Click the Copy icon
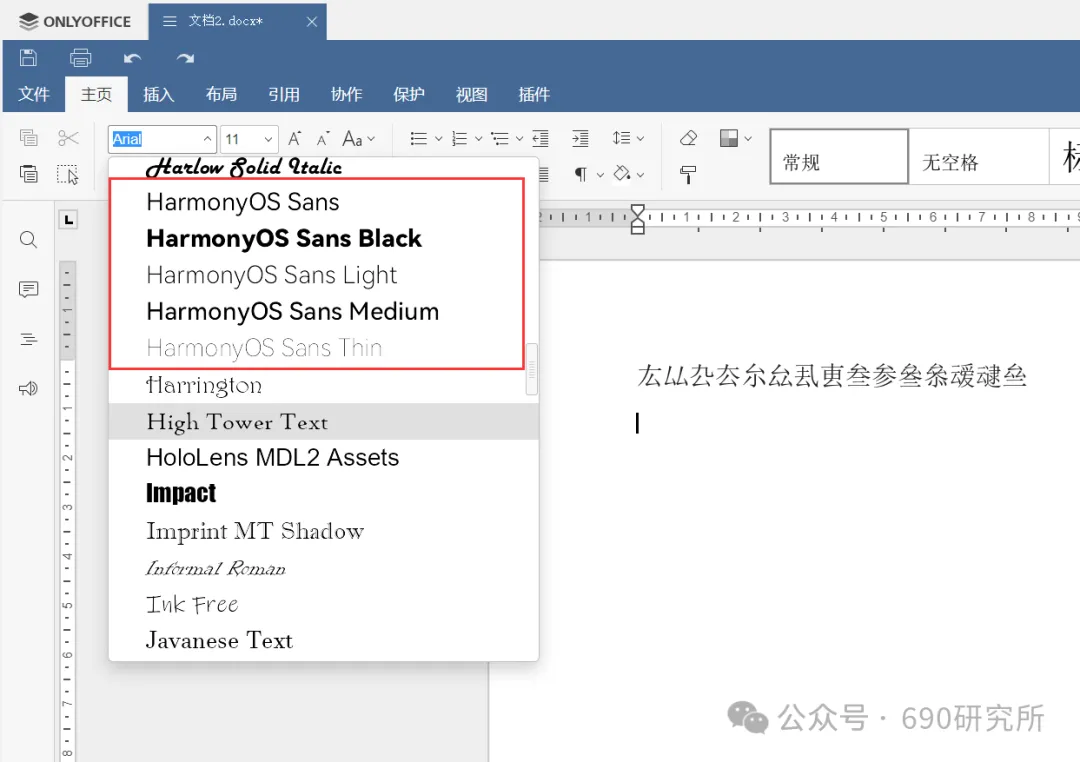Image resolution: width=1080 pixels, height=762 pixels. (x=28, y=138)
